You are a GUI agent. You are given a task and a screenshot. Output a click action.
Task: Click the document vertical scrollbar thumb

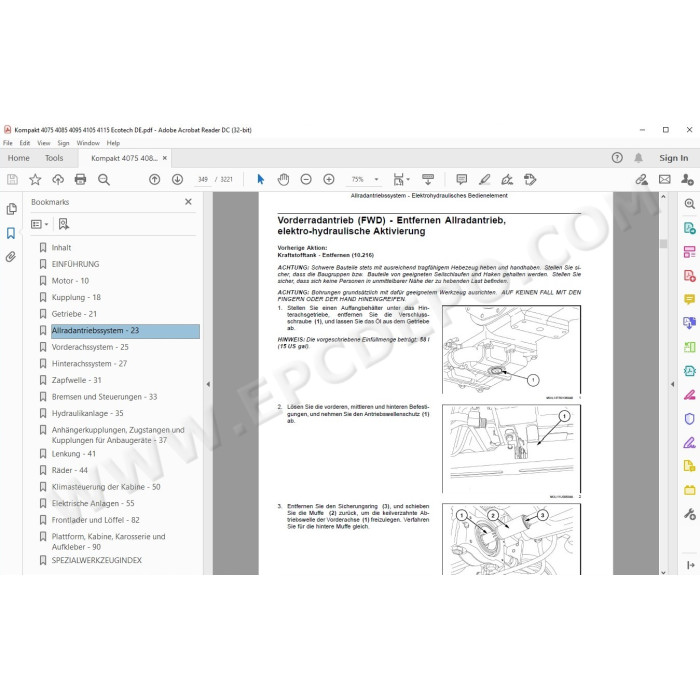coord(663,243)
